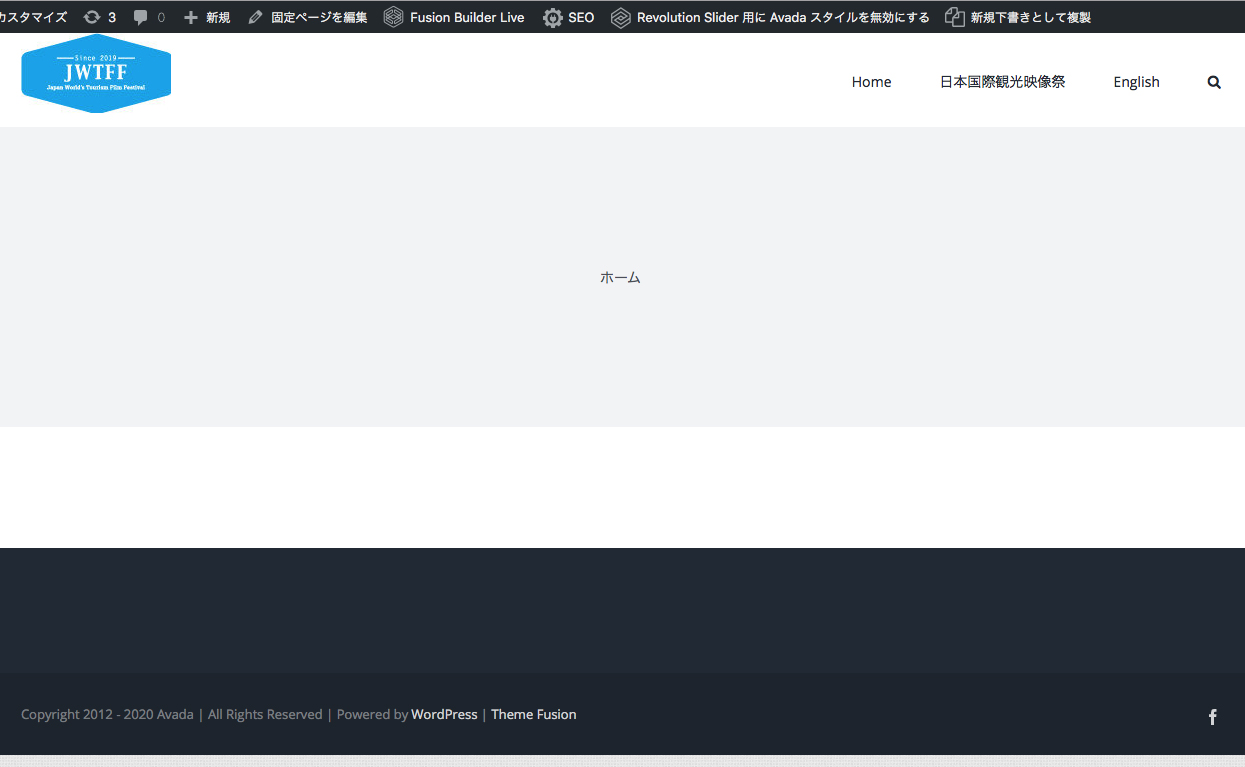The width and height of the screenshot is (1245, 767).
Task: Click the JWTFF site logo
Action: pos(96,73)
